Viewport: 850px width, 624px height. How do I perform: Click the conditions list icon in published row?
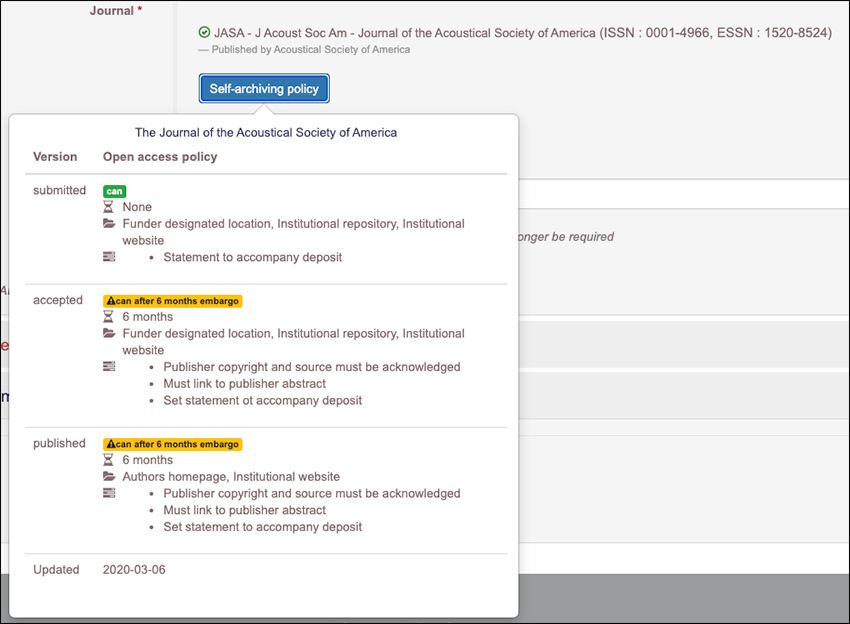[x=109, y=493]
